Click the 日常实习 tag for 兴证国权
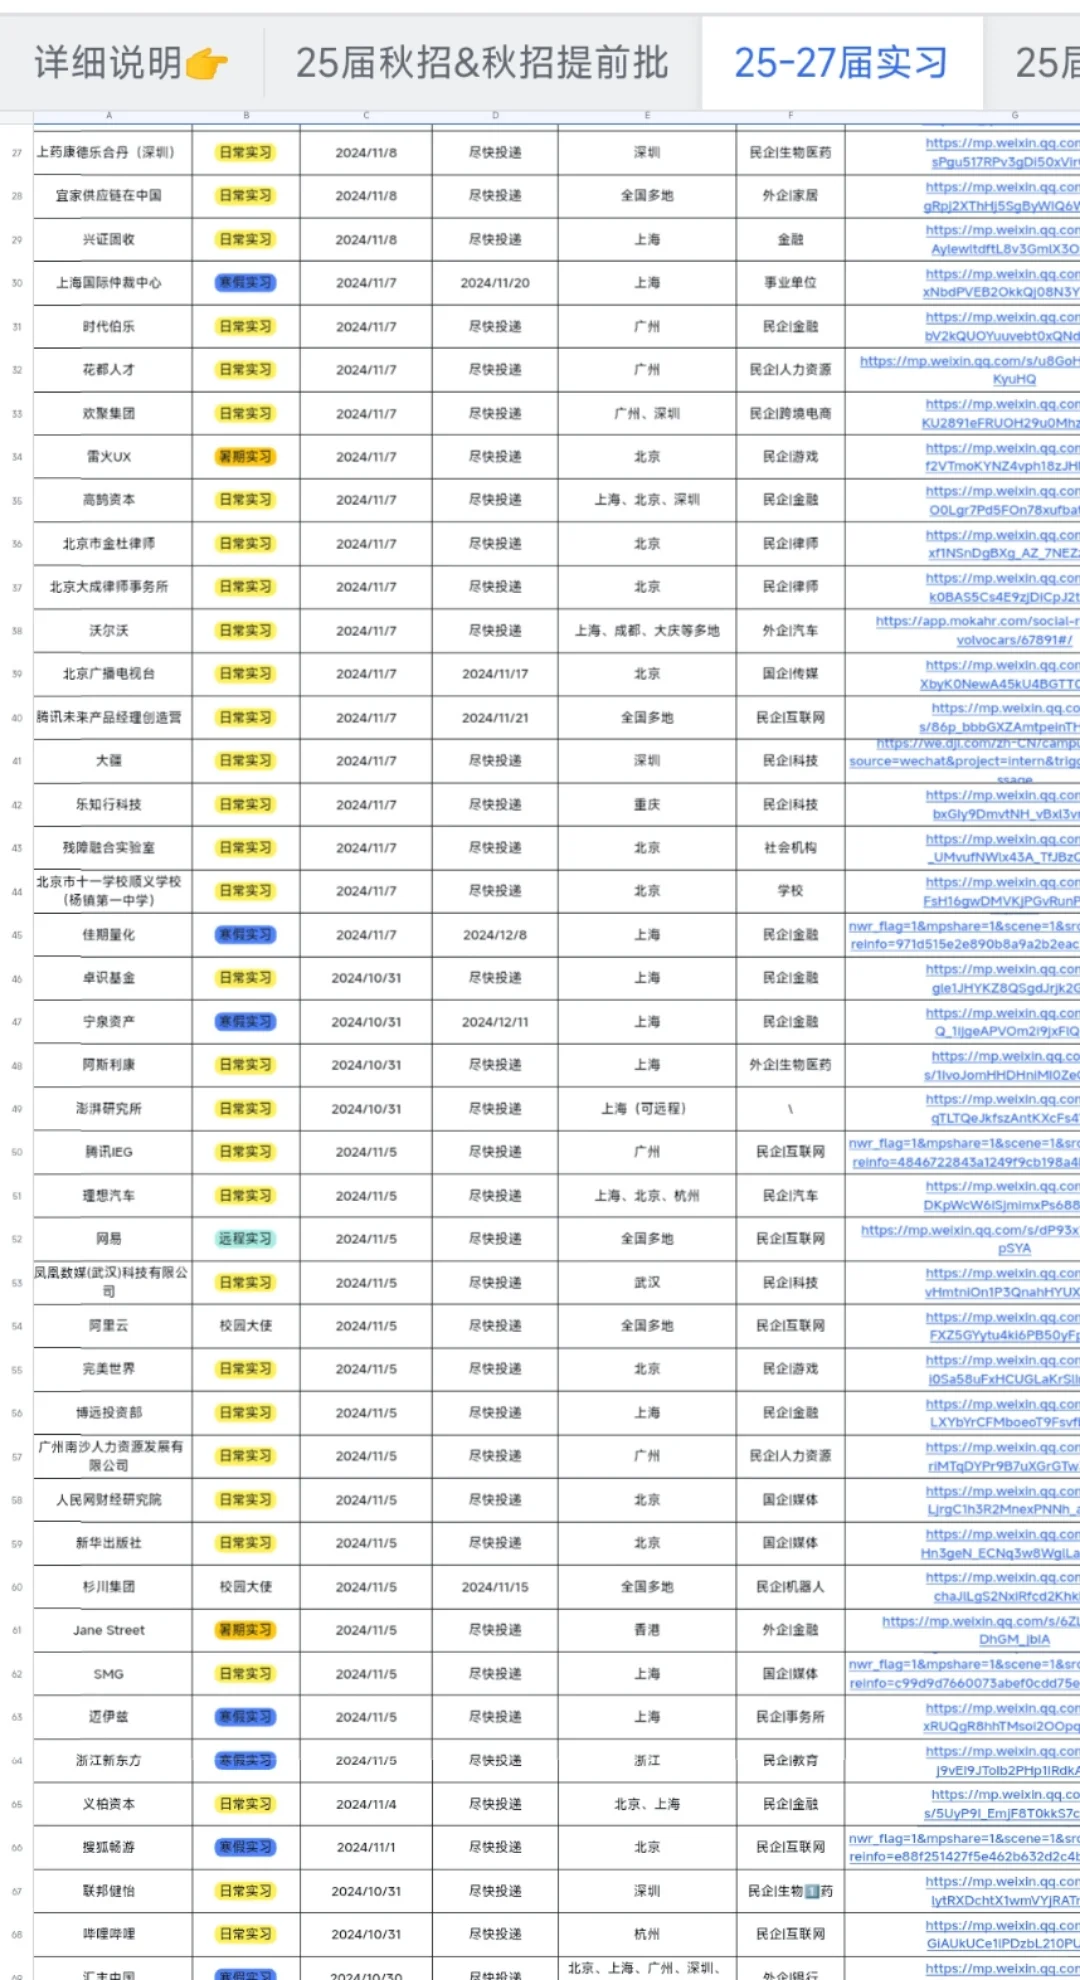 pos(246,240)
